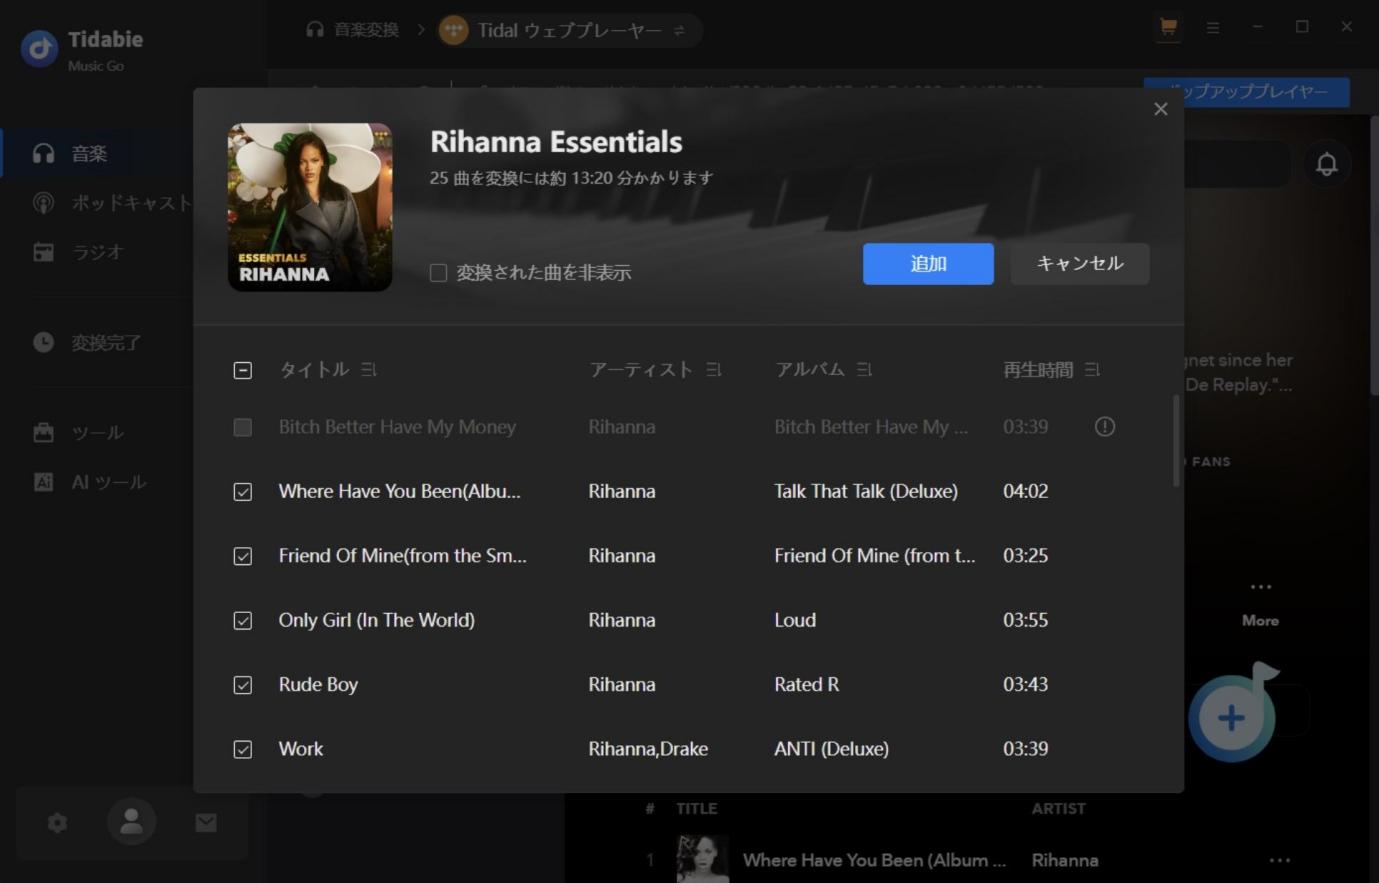Click the Talk That Talk (Deluxe) album cell
This screenshot has height=883, width=1379.
[866, 491]
